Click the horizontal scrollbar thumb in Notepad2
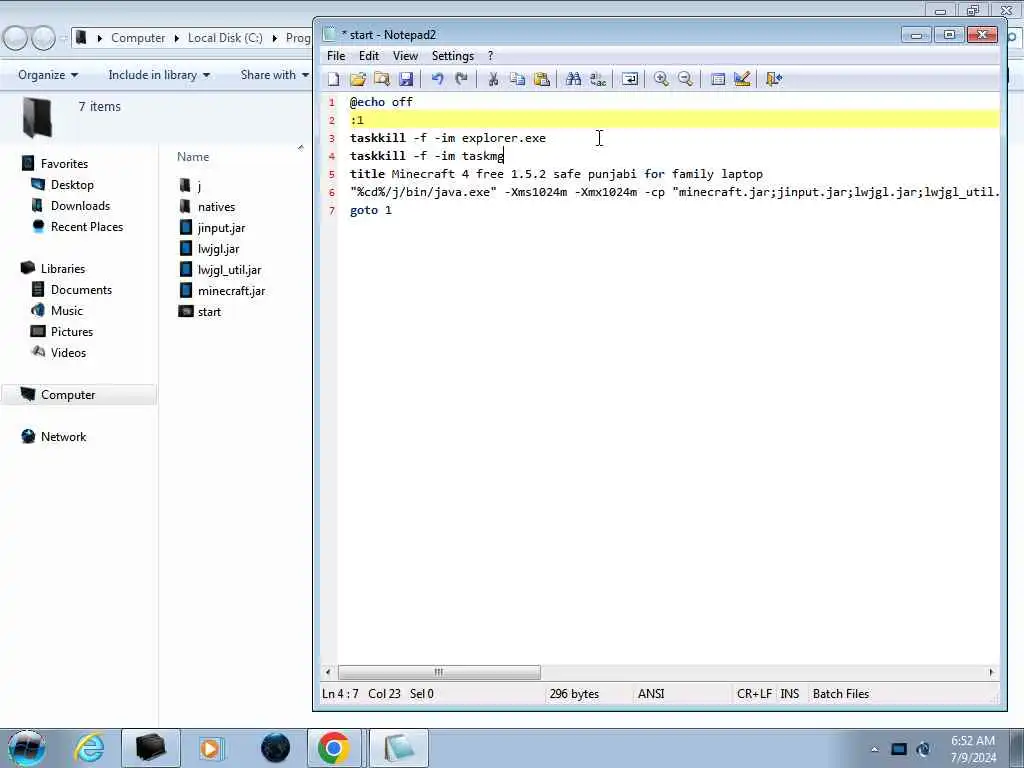 (439, 672)
